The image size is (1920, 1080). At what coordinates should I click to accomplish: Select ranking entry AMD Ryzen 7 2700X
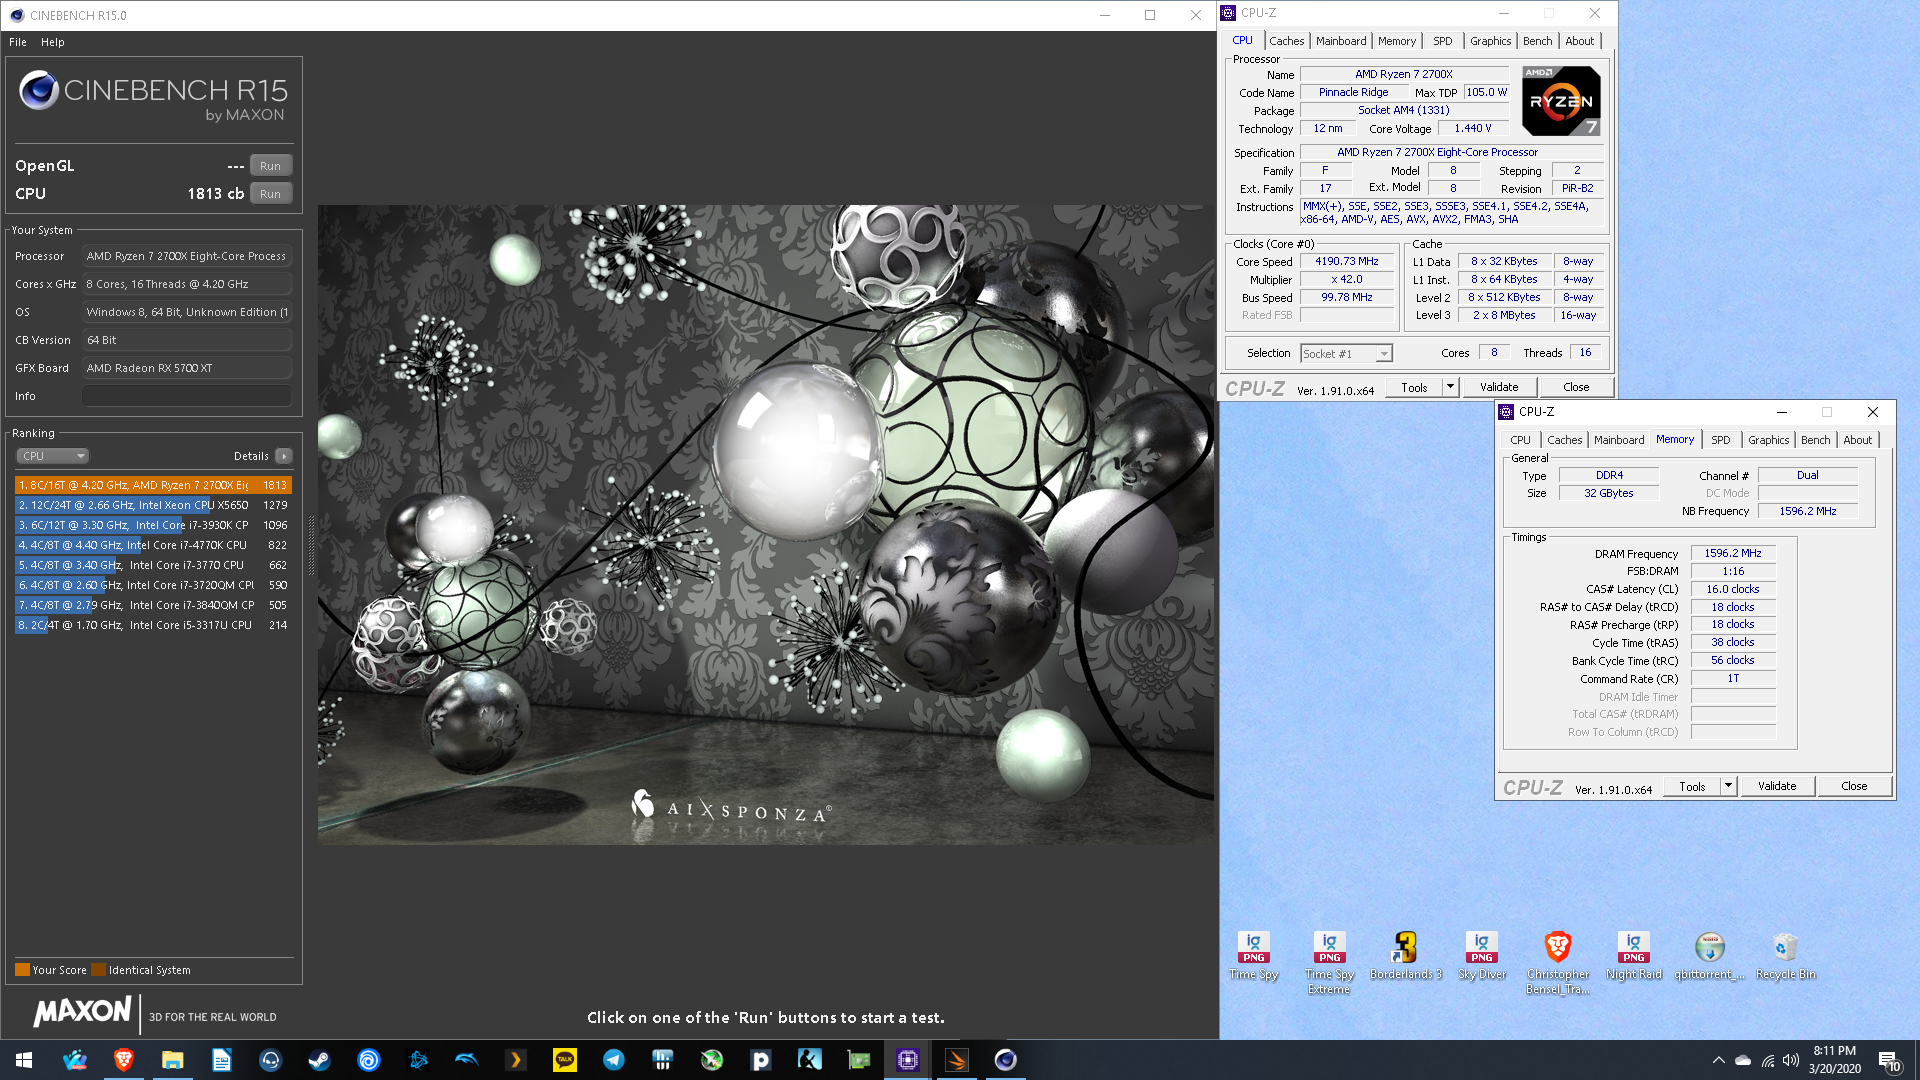(x=153, y=485)
